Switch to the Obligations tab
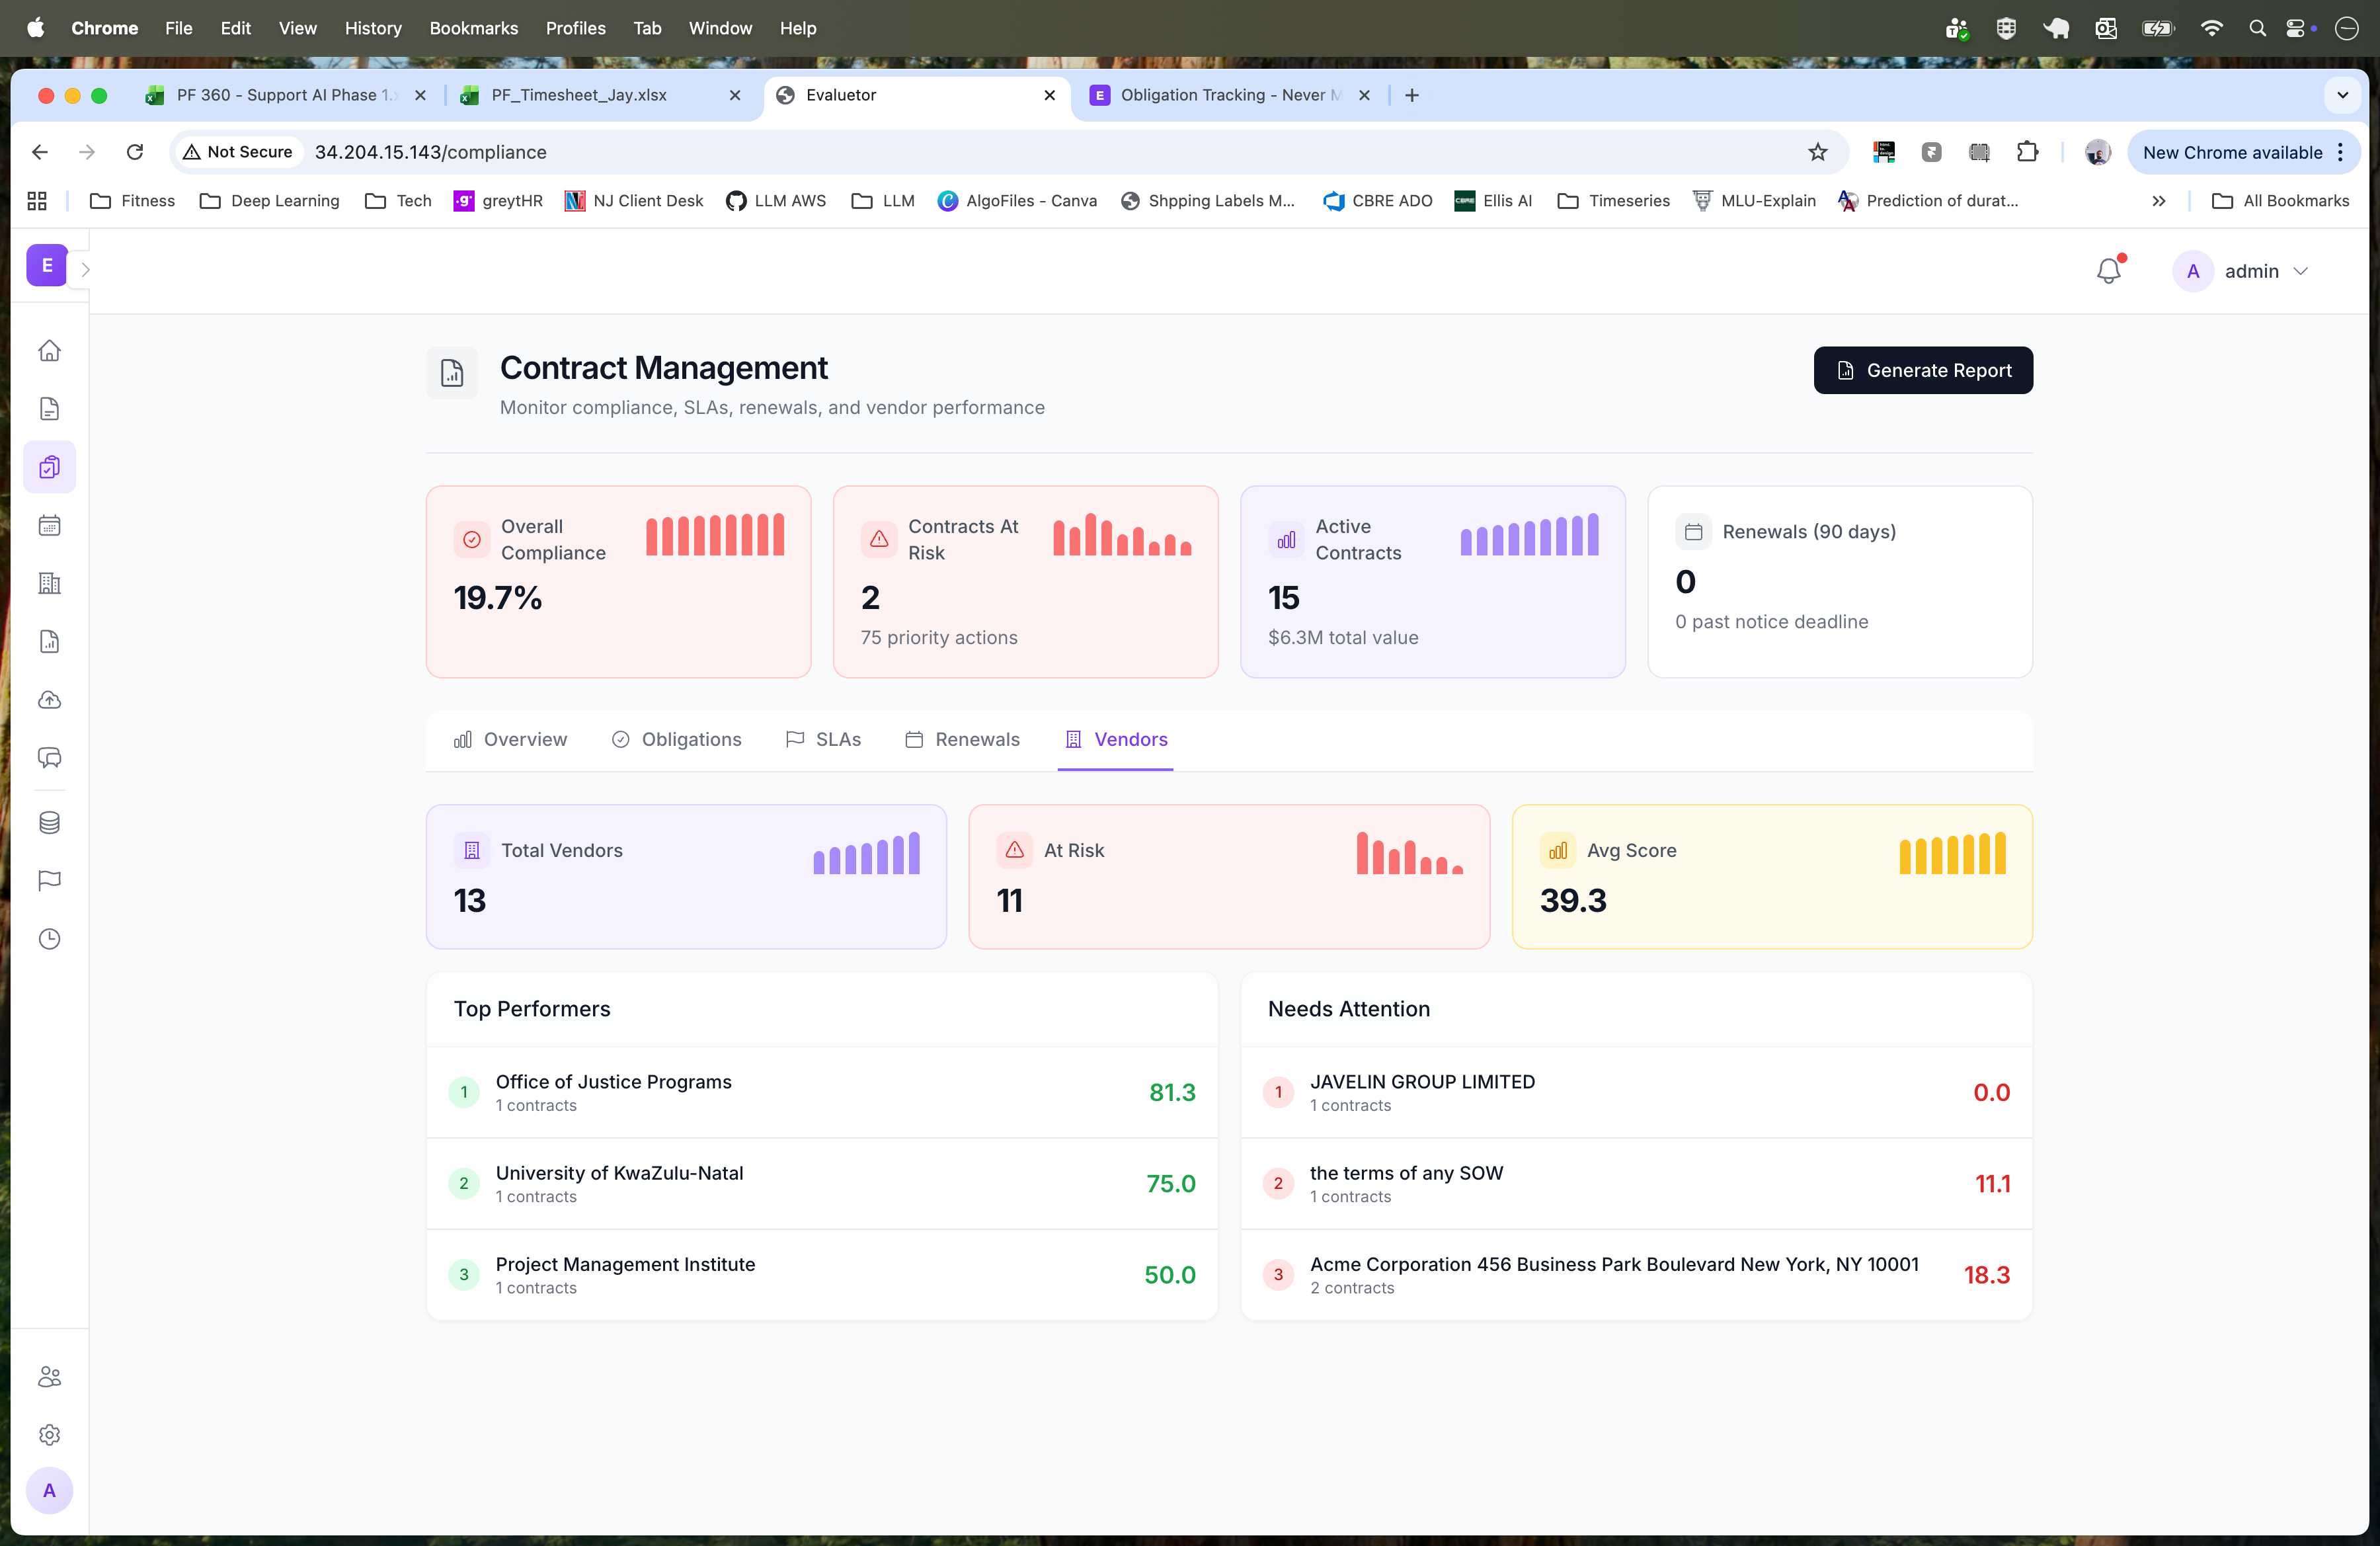This screenshot has height=1546, width=2380. pos(677,739)
